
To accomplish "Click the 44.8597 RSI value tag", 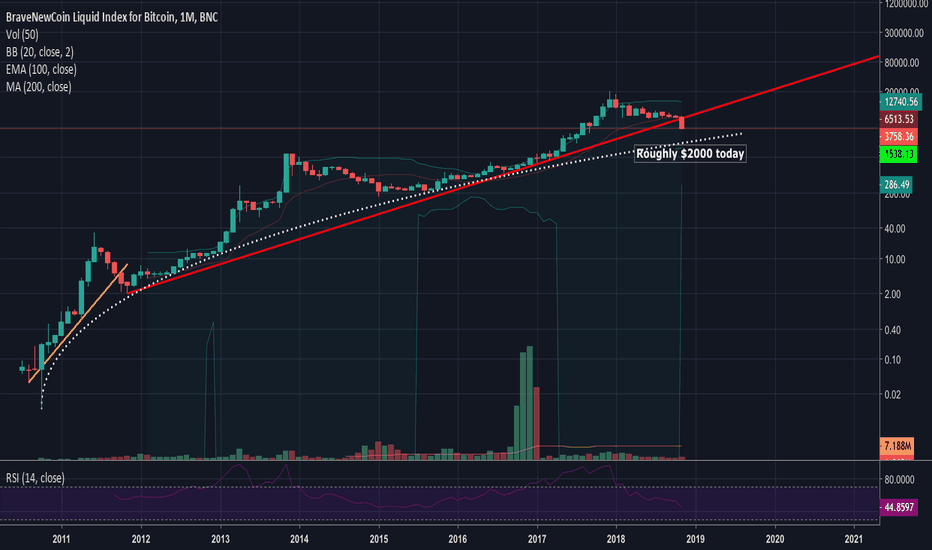I will tap(898, 508).
